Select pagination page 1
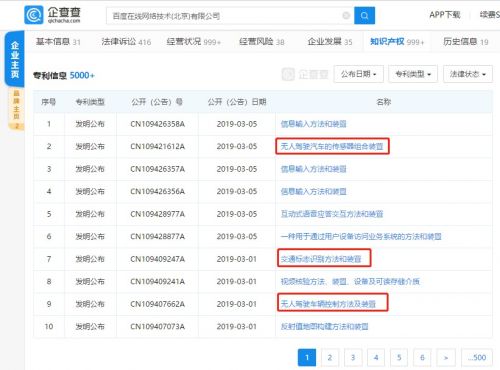 307,358
